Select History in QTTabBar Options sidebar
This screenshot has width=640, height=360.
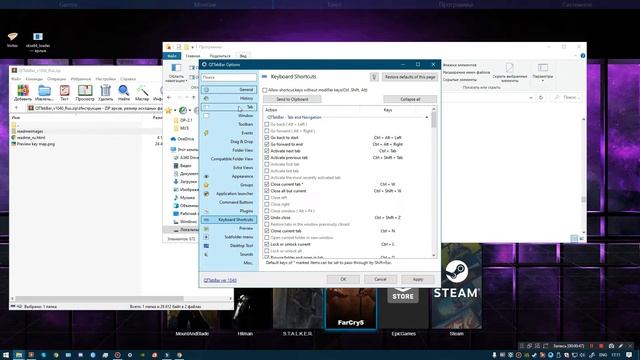[229, 98]
